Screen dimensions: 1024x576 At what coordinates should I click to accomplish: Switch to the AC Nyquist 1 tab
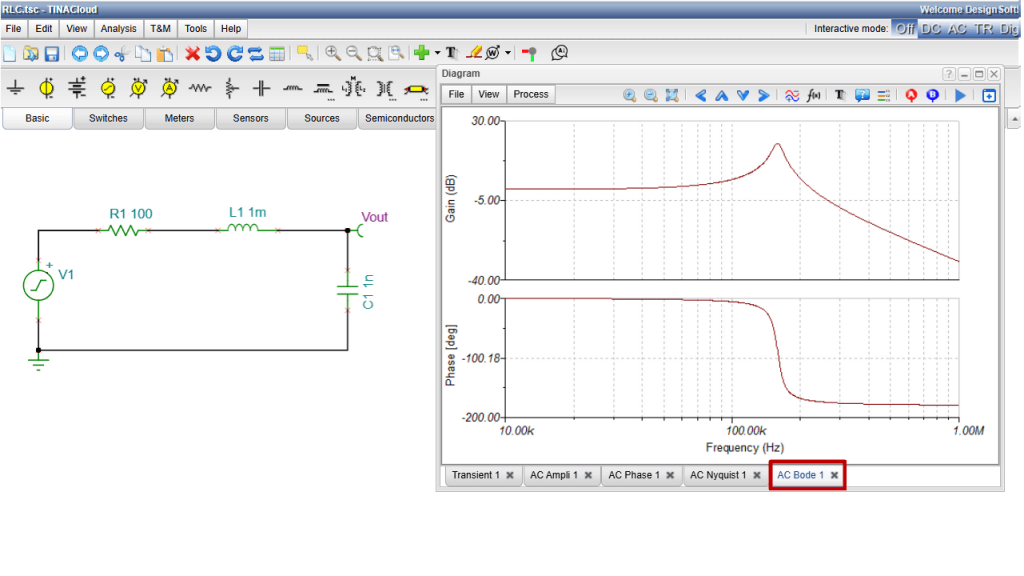(x=718, y=475)
